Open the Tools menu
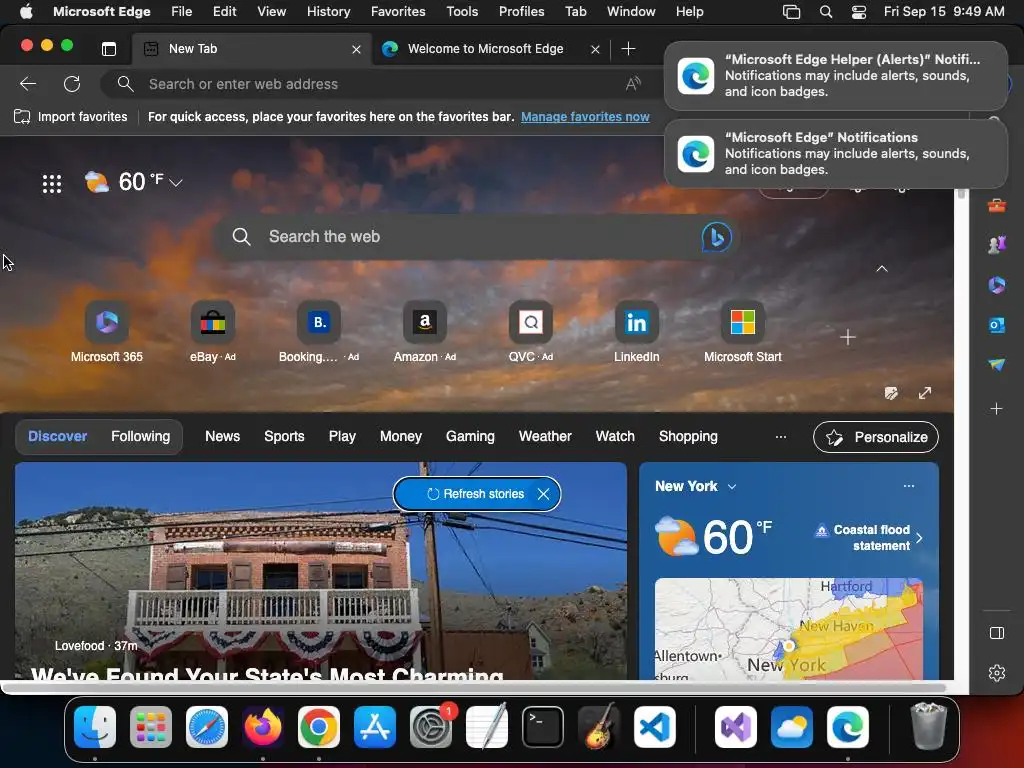This screenshot has width=1024, height=768. tap(462, 11)
